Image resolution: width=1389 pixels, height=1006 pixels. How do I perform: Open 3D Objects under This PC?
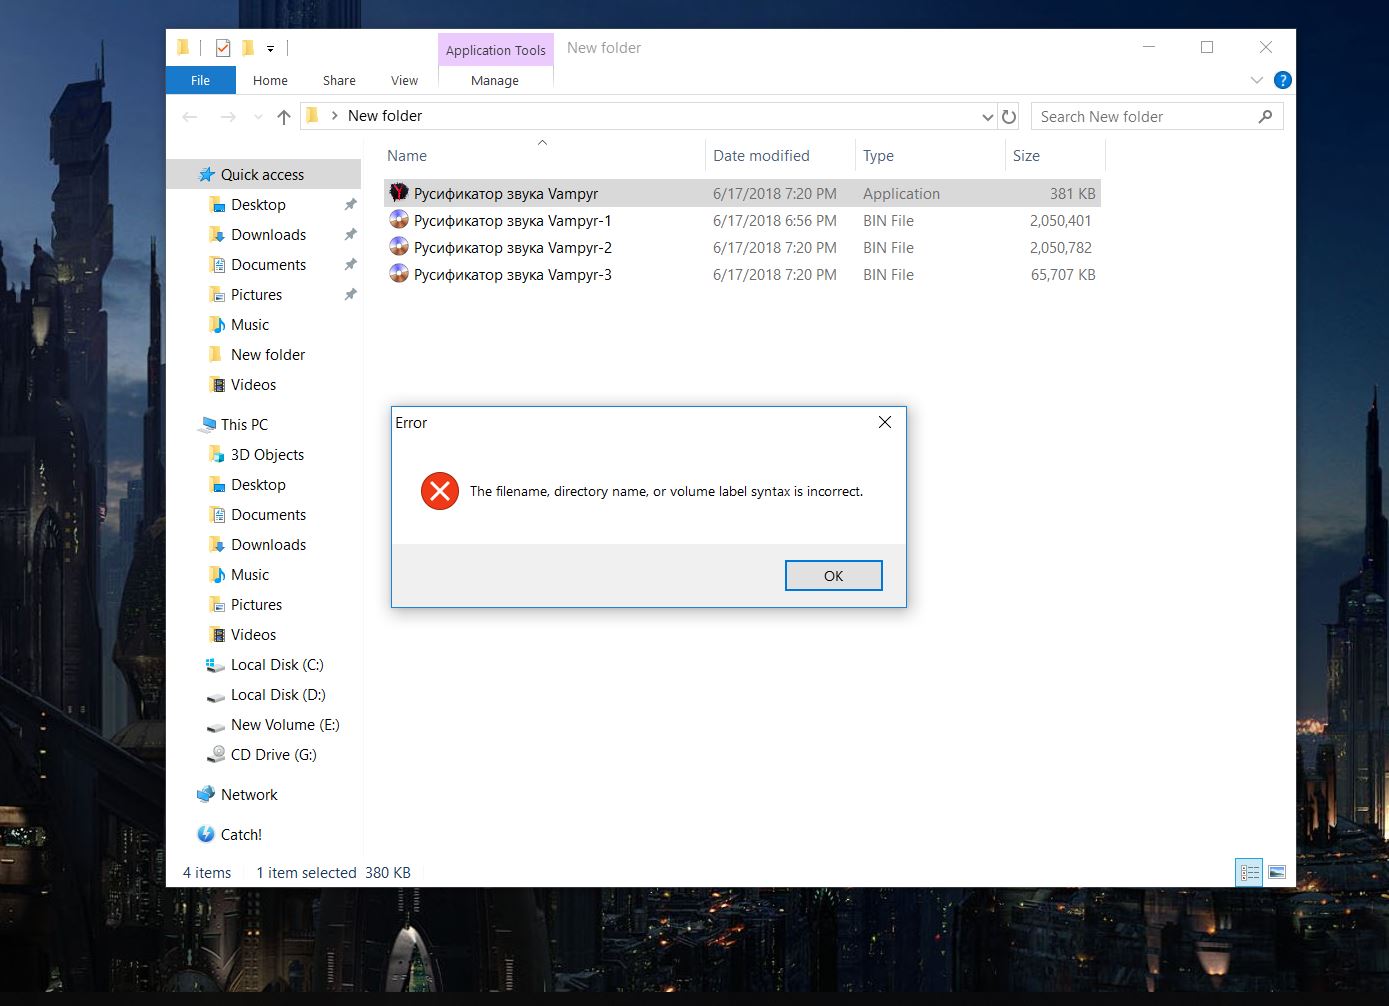(x=267, y=454)
